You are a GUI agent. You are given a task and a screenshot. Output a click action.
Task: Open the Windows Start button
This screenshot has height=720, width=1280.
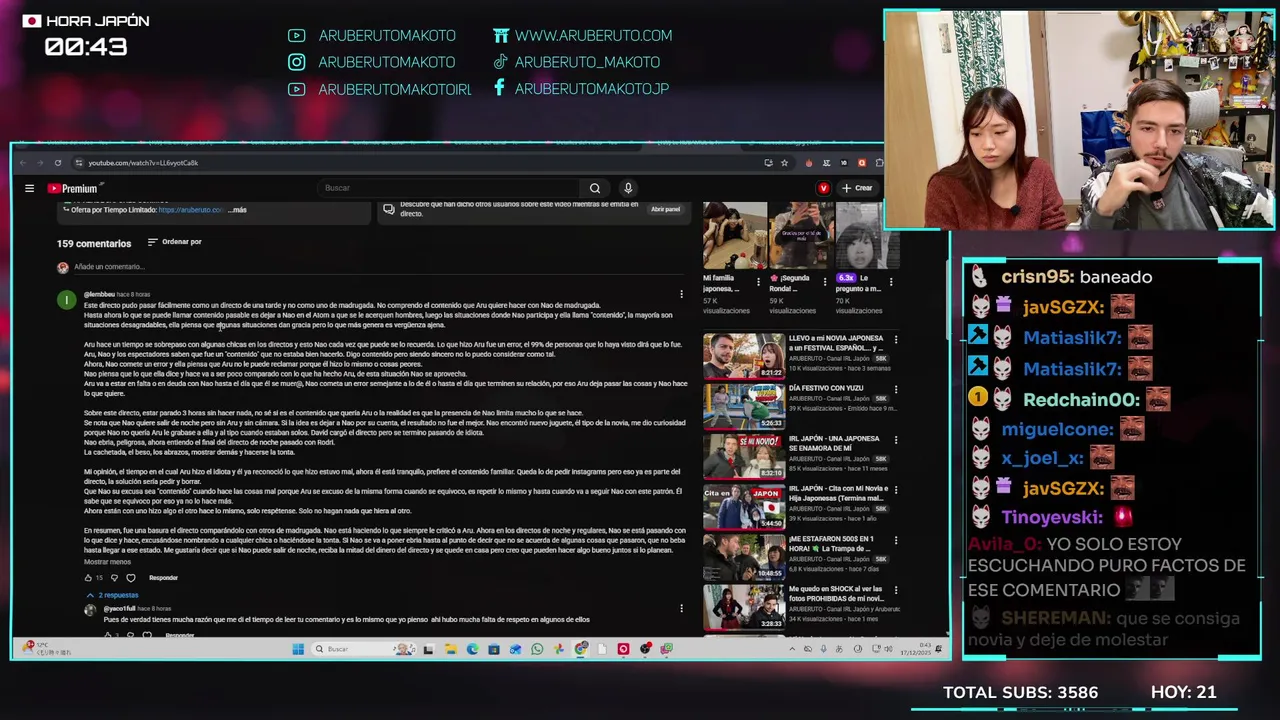point(297,649)
